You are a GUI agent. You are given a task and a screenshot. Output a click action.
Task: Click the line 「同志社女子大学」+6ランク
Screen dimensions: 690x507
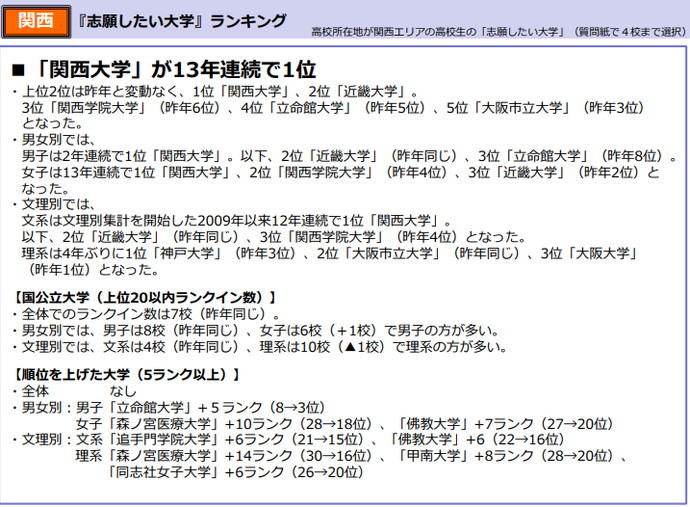tap(237, 472)
